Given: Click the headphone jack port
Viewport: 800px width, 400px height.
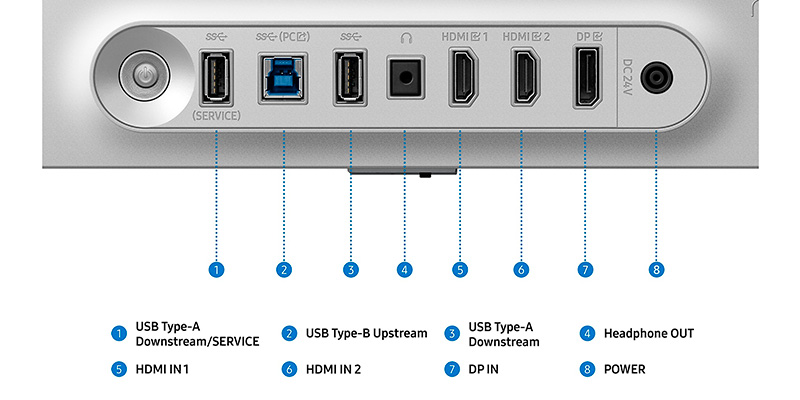Looking at the screenshot, I should 406,78.
